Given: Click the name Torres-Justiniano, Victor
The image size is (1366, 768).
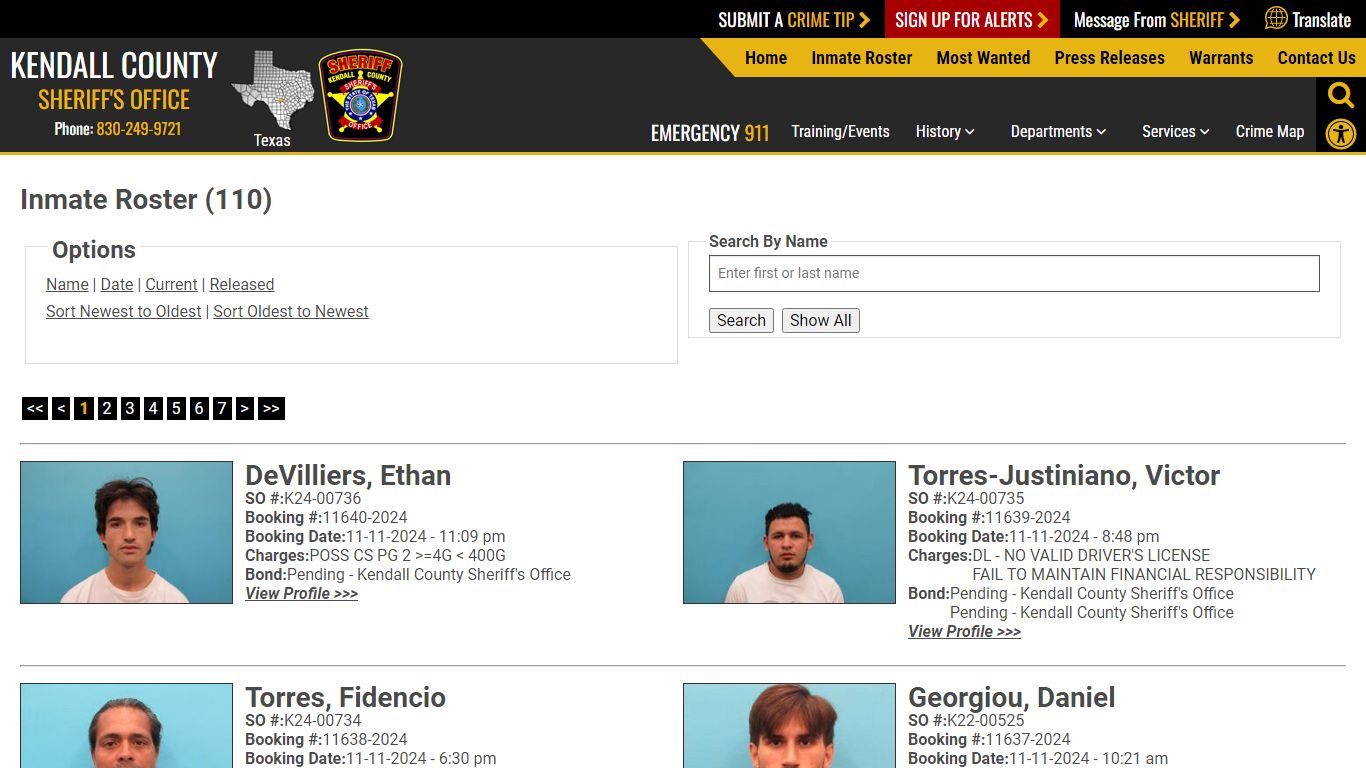Looking at the screenshot, I should coord(1064,475).
